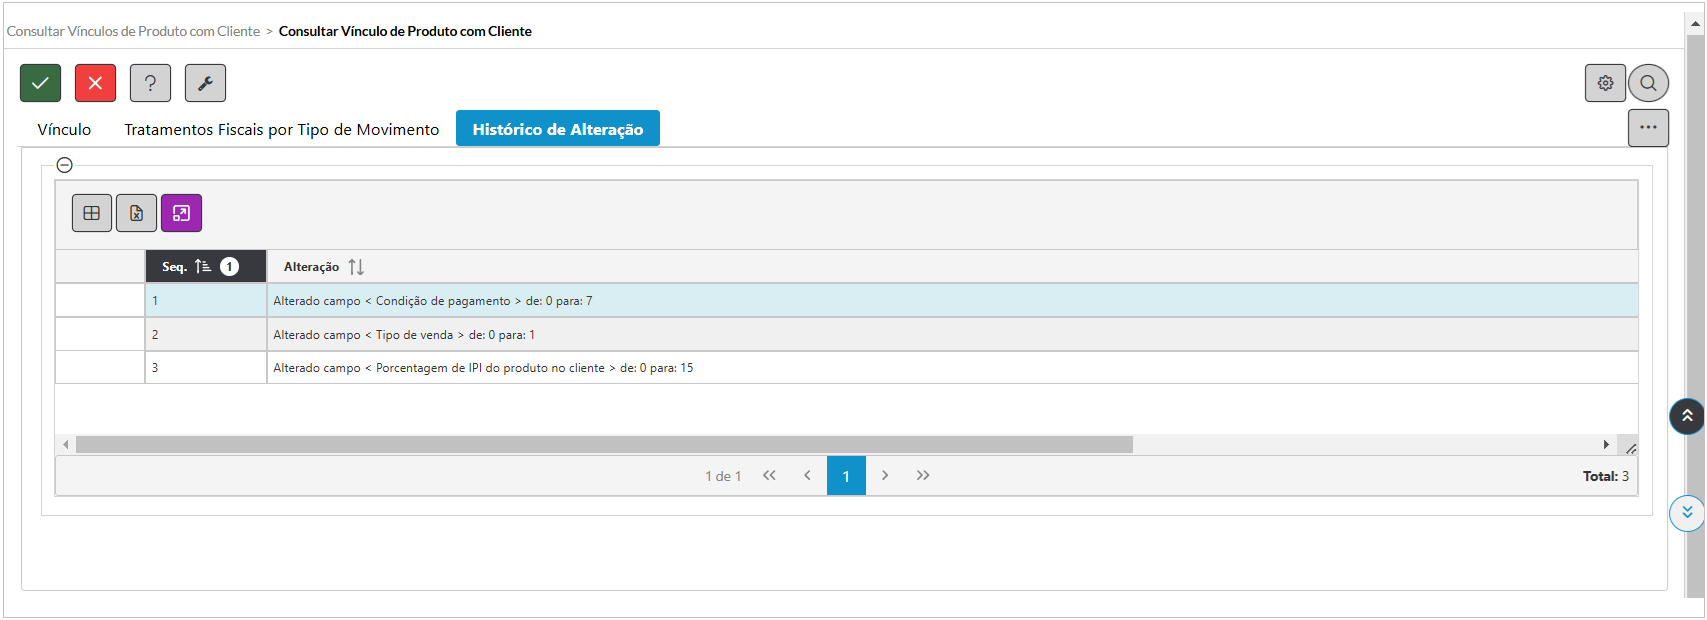Click the purple expand grid icon
The height and width of the screenshot is (620, 1707).
(181, 213)
